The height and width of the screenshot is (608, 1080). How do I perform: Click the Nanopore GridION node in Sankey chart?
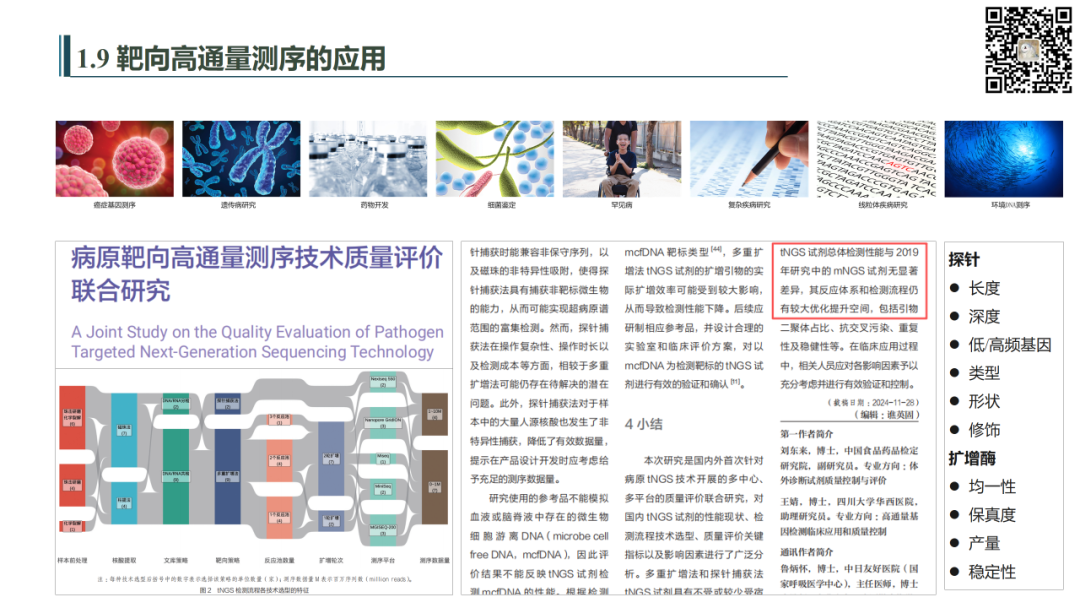[x=385, y=422]
